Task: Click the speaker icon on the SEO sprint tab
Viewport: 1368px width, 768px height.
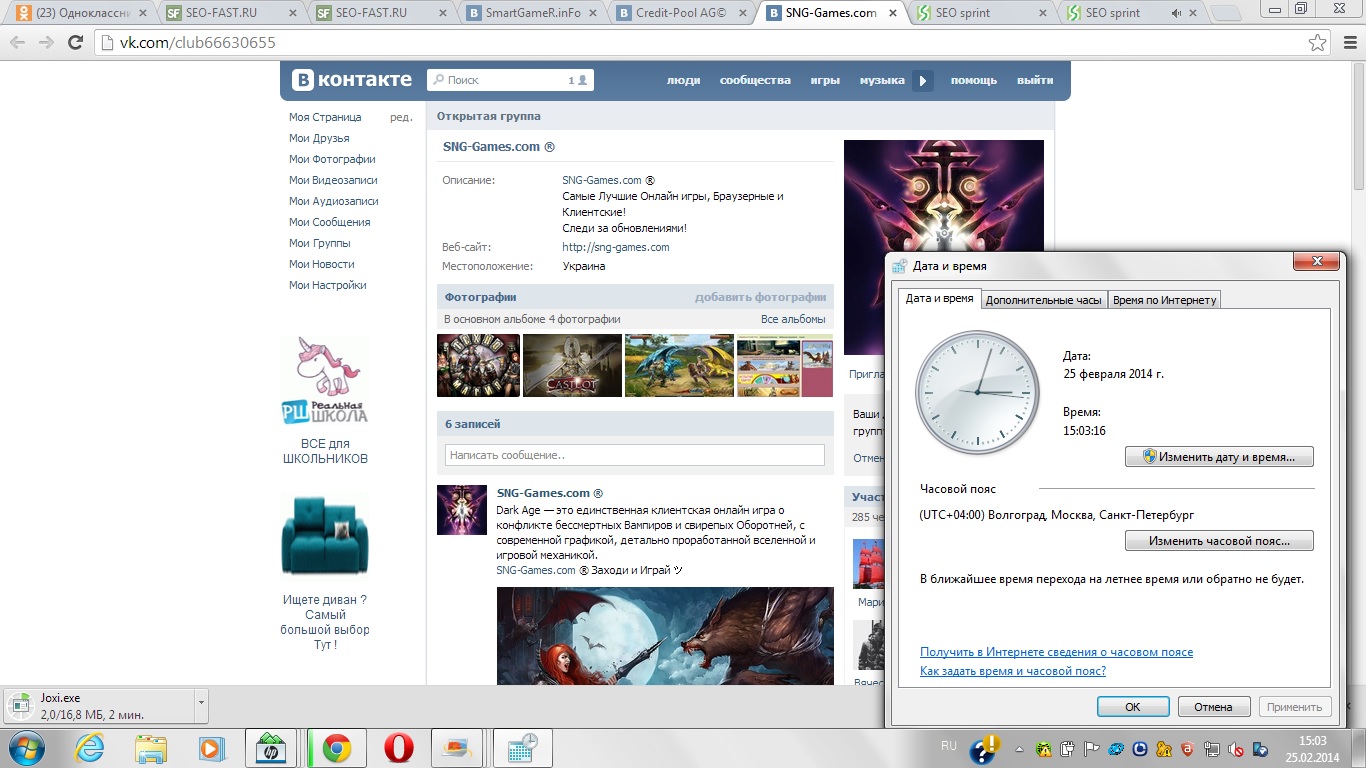Action: [x=1176, y=13]
